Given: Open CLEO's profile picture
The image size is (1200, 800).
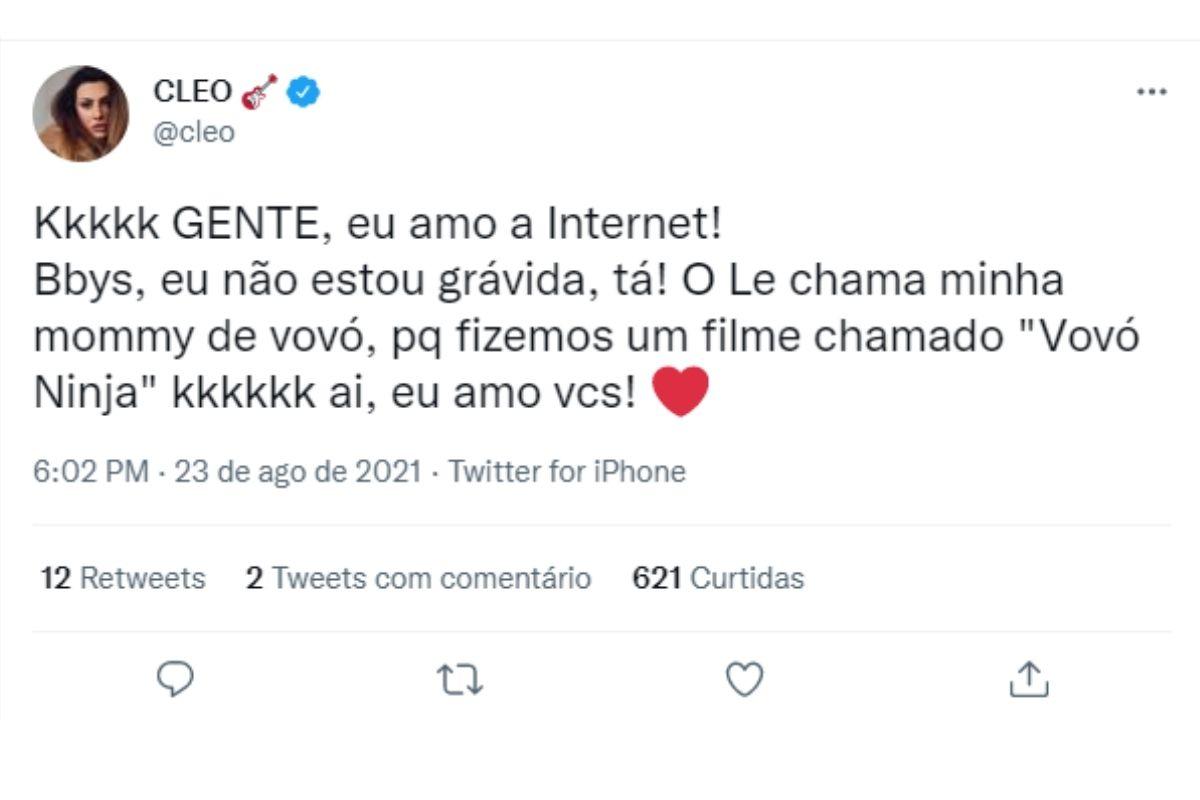Looking at the screenshot, I should 81,113.
